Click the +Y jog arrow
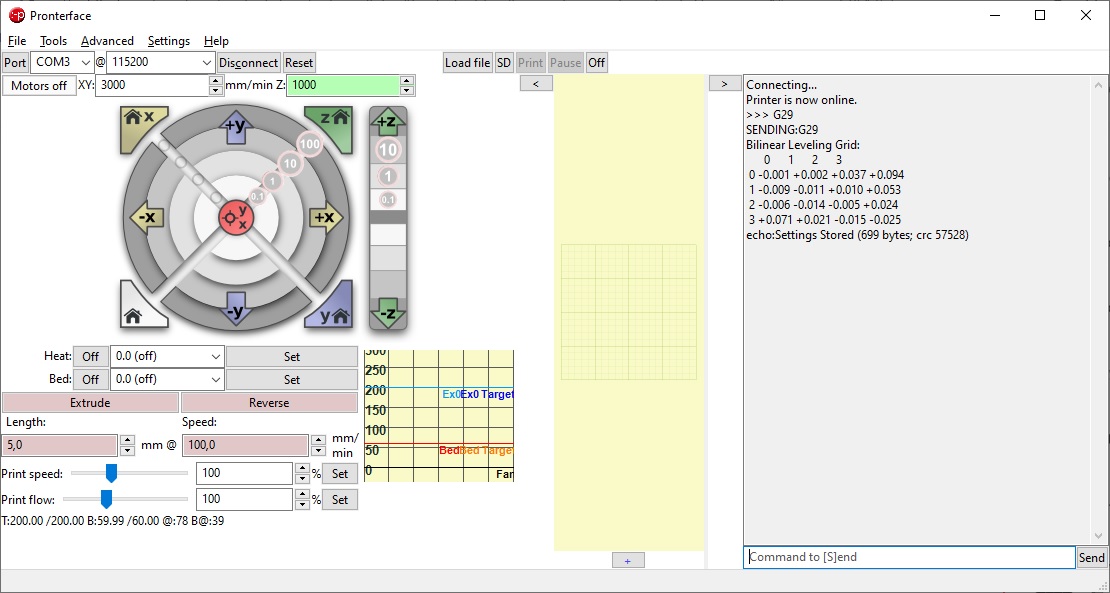Screen dimensions: 1110x593 pyautogui.click(x=235, y=128)
